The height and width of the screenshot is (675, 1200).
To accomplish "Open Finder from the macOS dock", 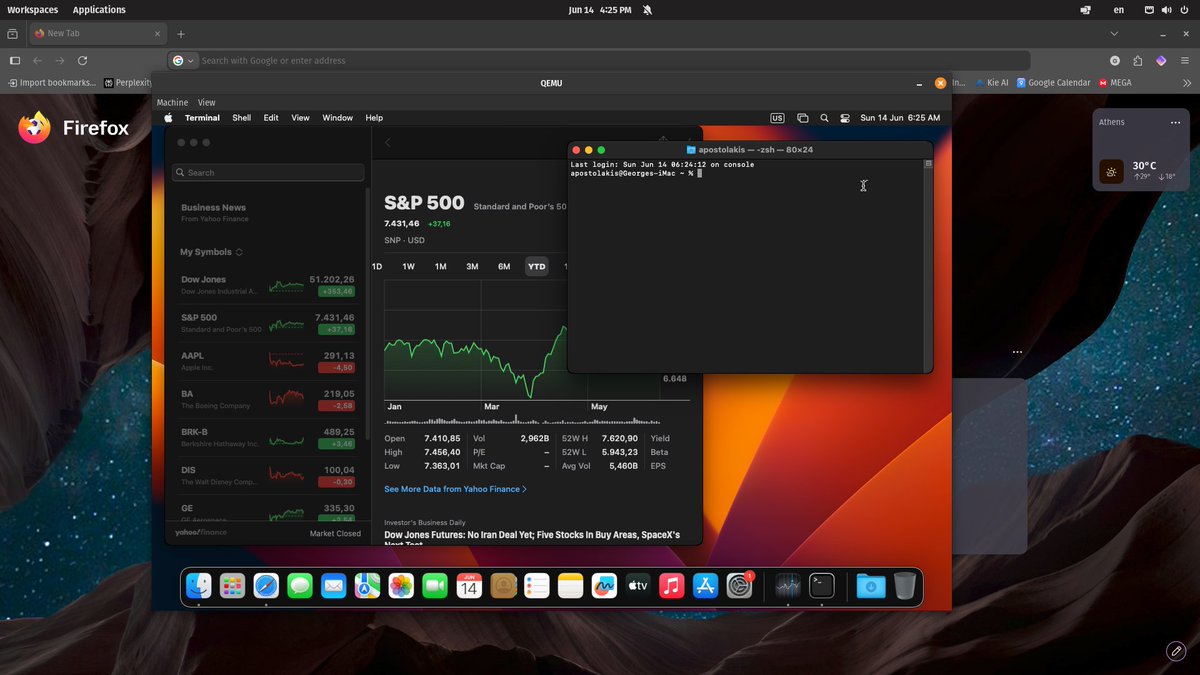I will [198, 586].
